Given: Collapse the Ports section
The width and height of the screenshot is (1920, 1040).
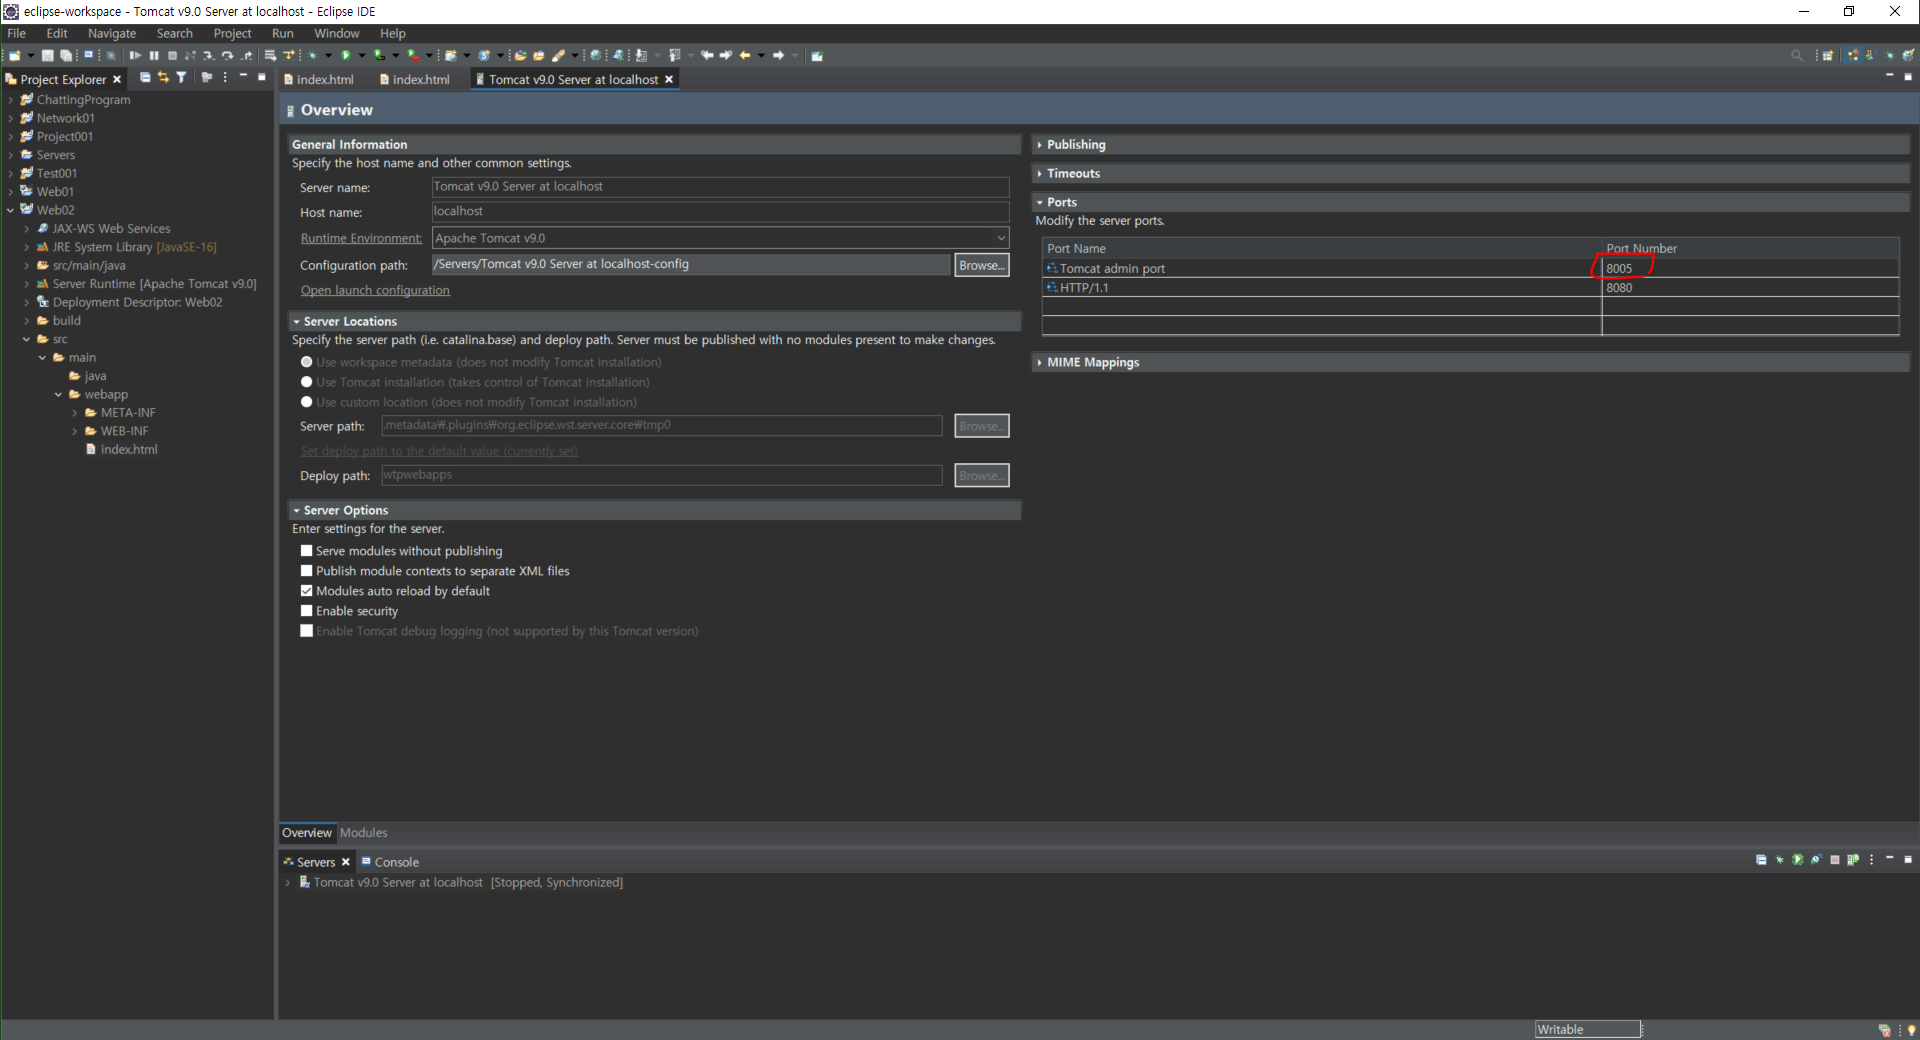Looking at the screenshot, I should tap(1040, 202).
